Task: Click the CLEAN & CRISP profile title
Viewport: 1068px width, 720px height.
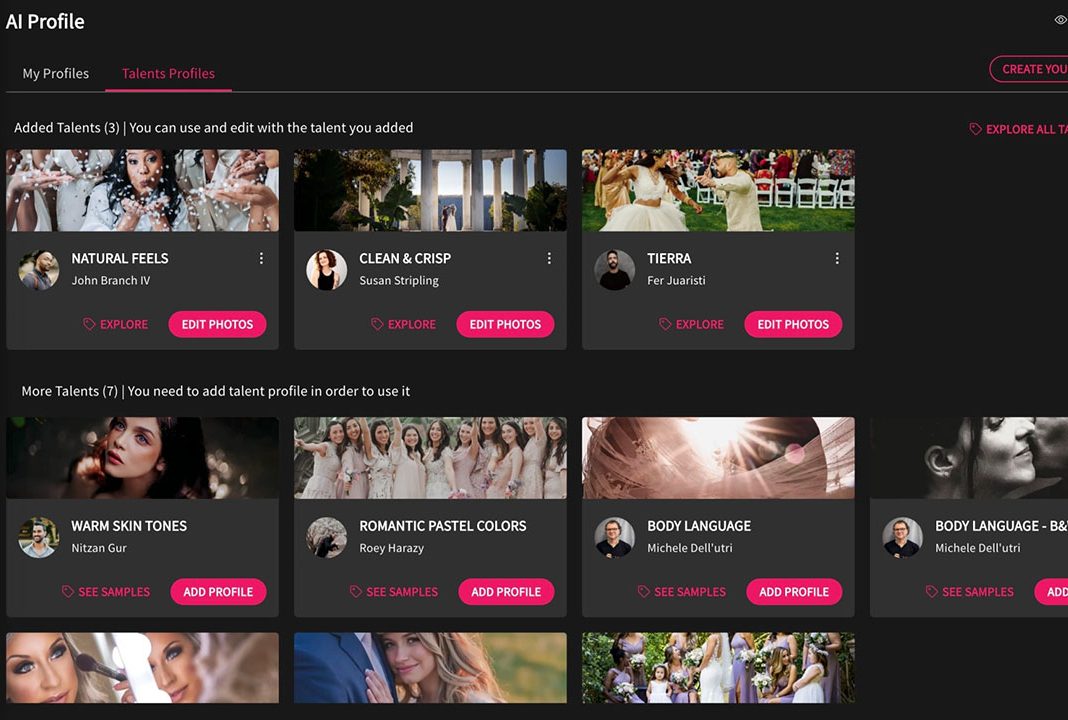Action: click(x=405, y=258)
